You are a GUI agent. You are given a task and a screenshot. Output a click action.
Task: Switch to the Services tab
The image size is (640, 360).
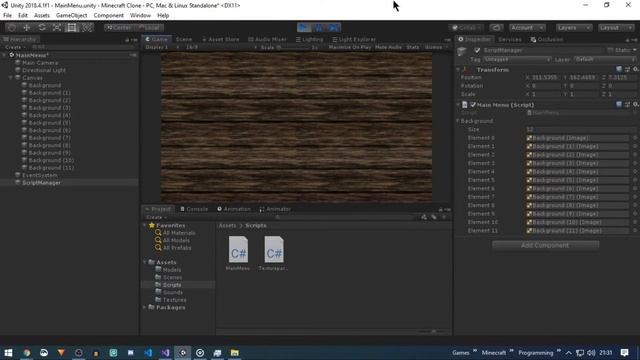pos(510,40)
